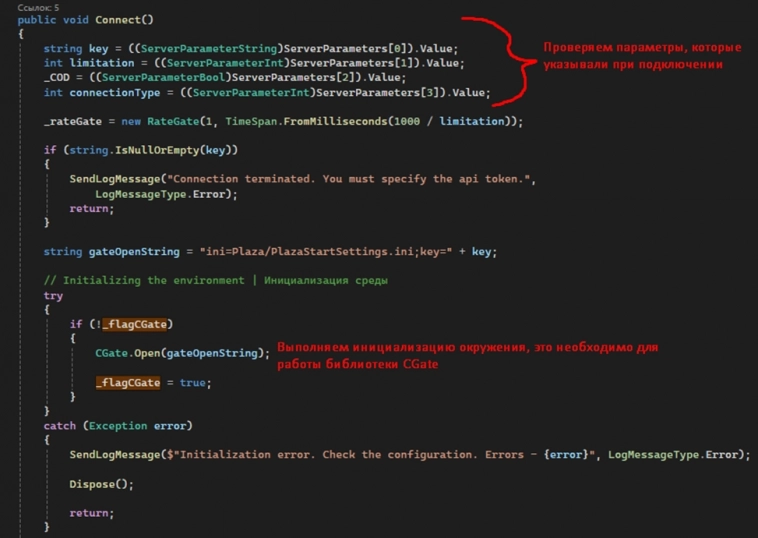Click the FromMilliseconds method call
This screenshot has width=758, height=538.
tap(335, 121)
